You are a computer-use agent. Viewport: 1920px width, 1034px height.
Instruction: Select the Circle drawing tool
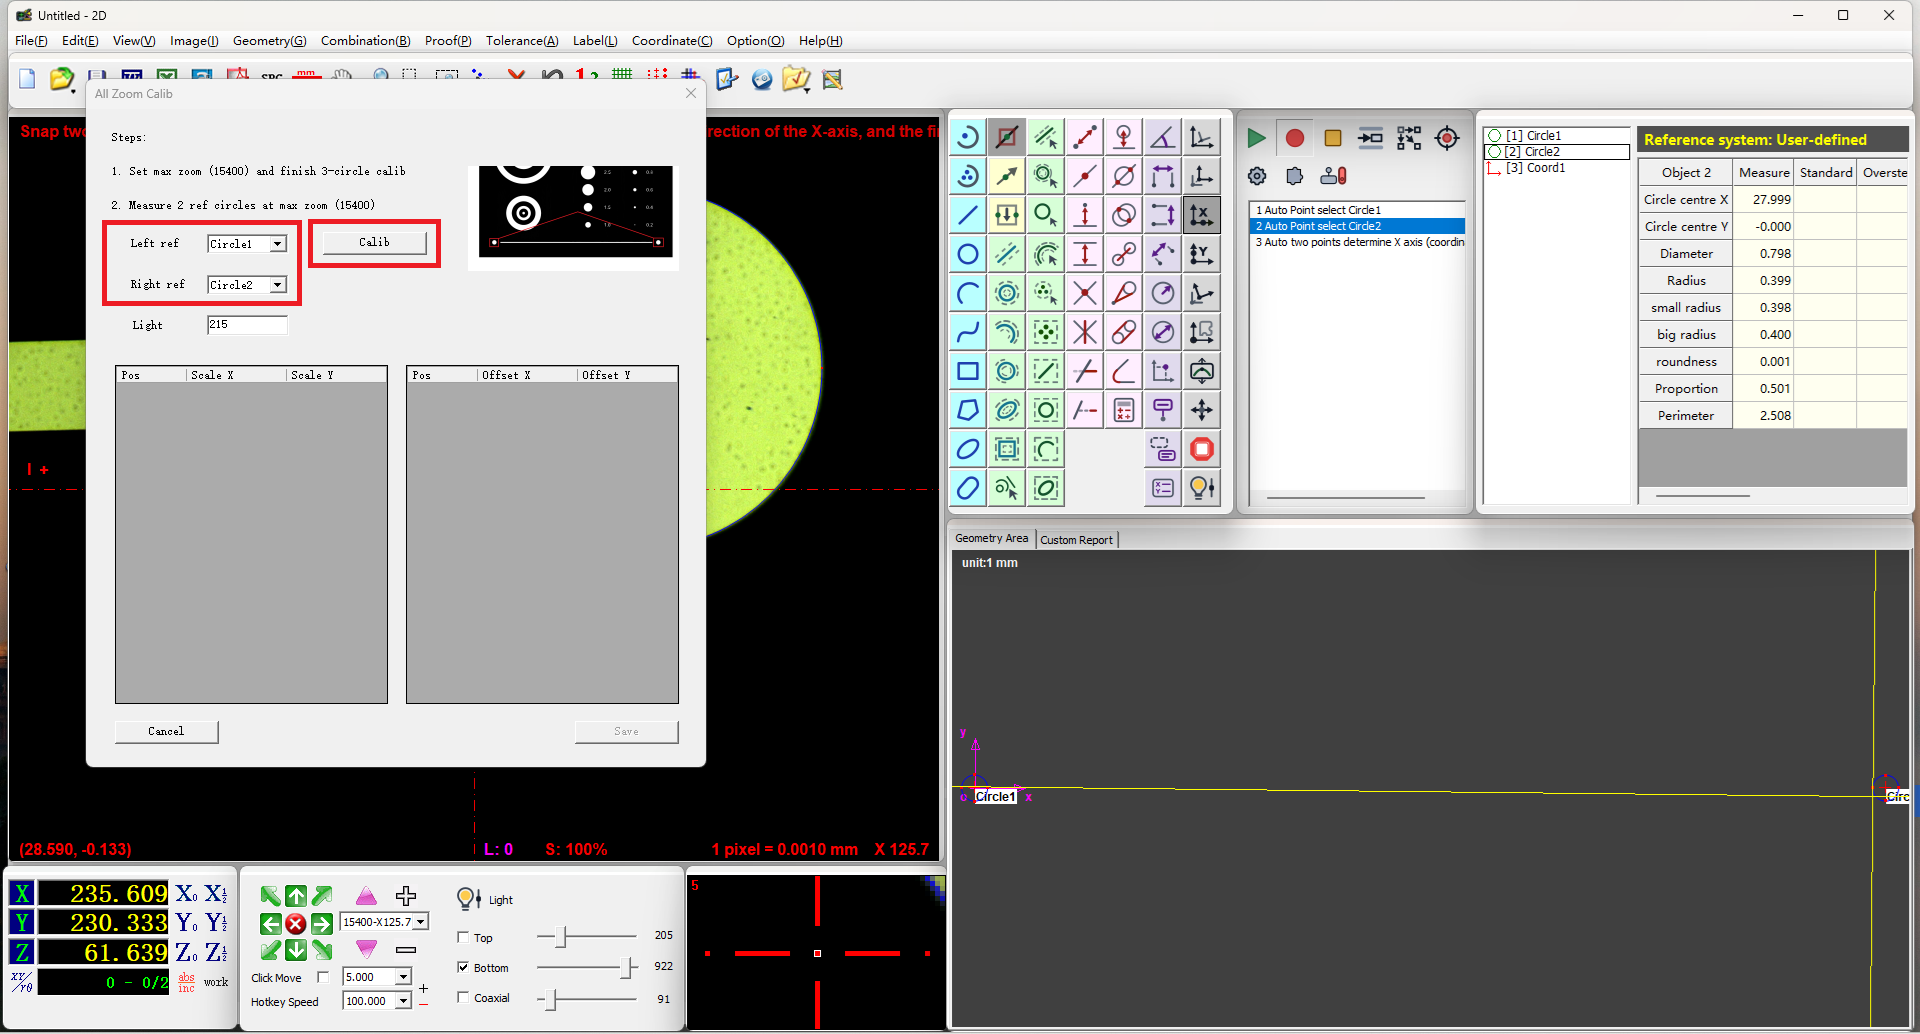968,254
